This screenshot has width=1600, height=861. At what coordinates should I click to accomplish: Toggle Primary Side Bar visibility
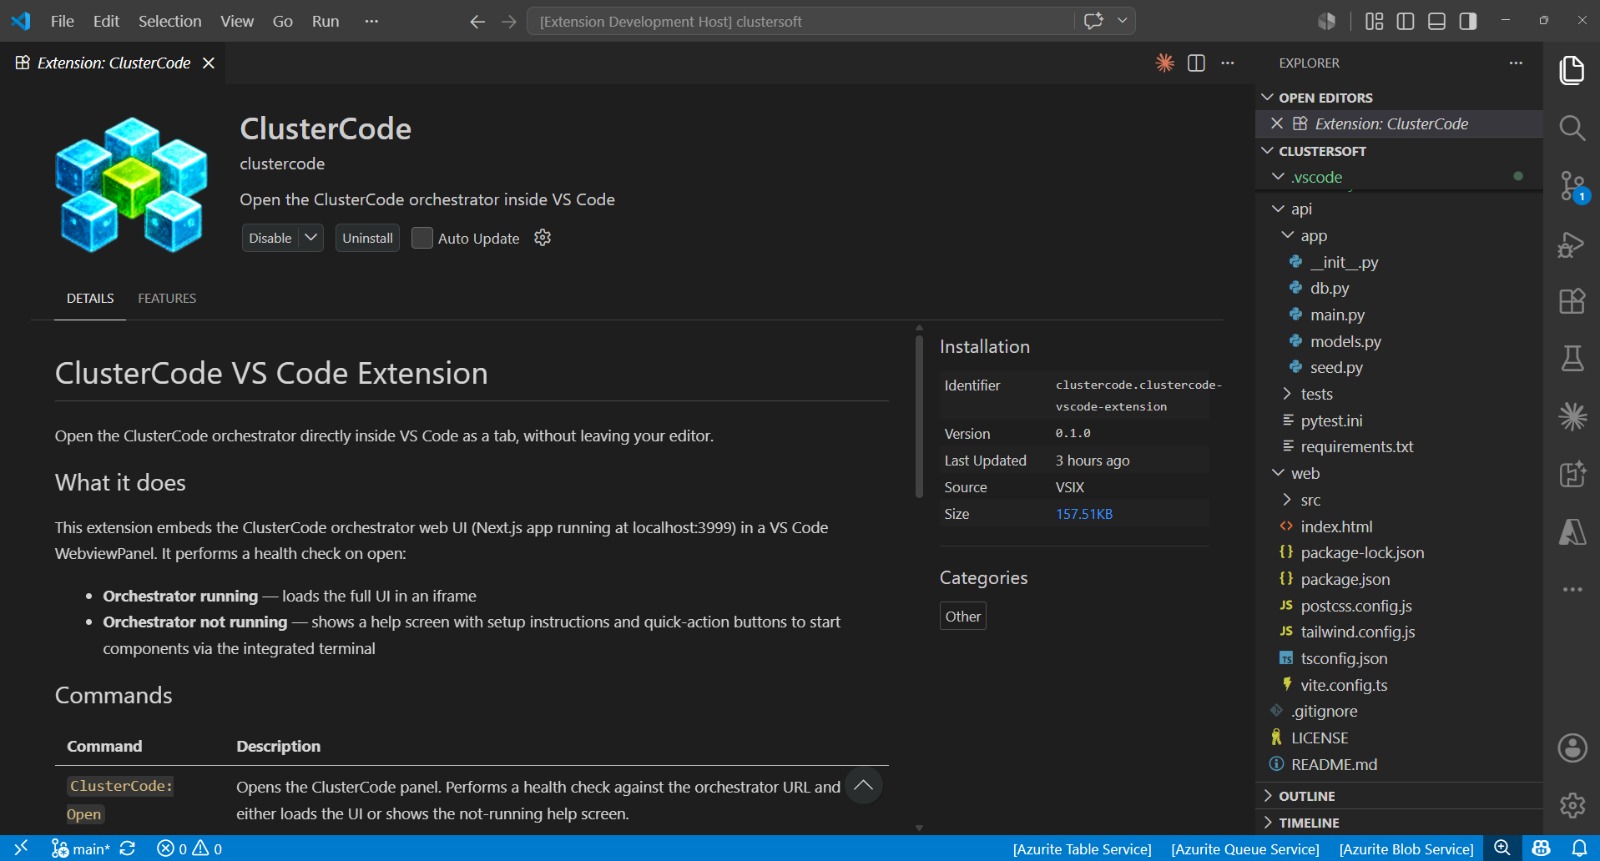coord(1405,21)
